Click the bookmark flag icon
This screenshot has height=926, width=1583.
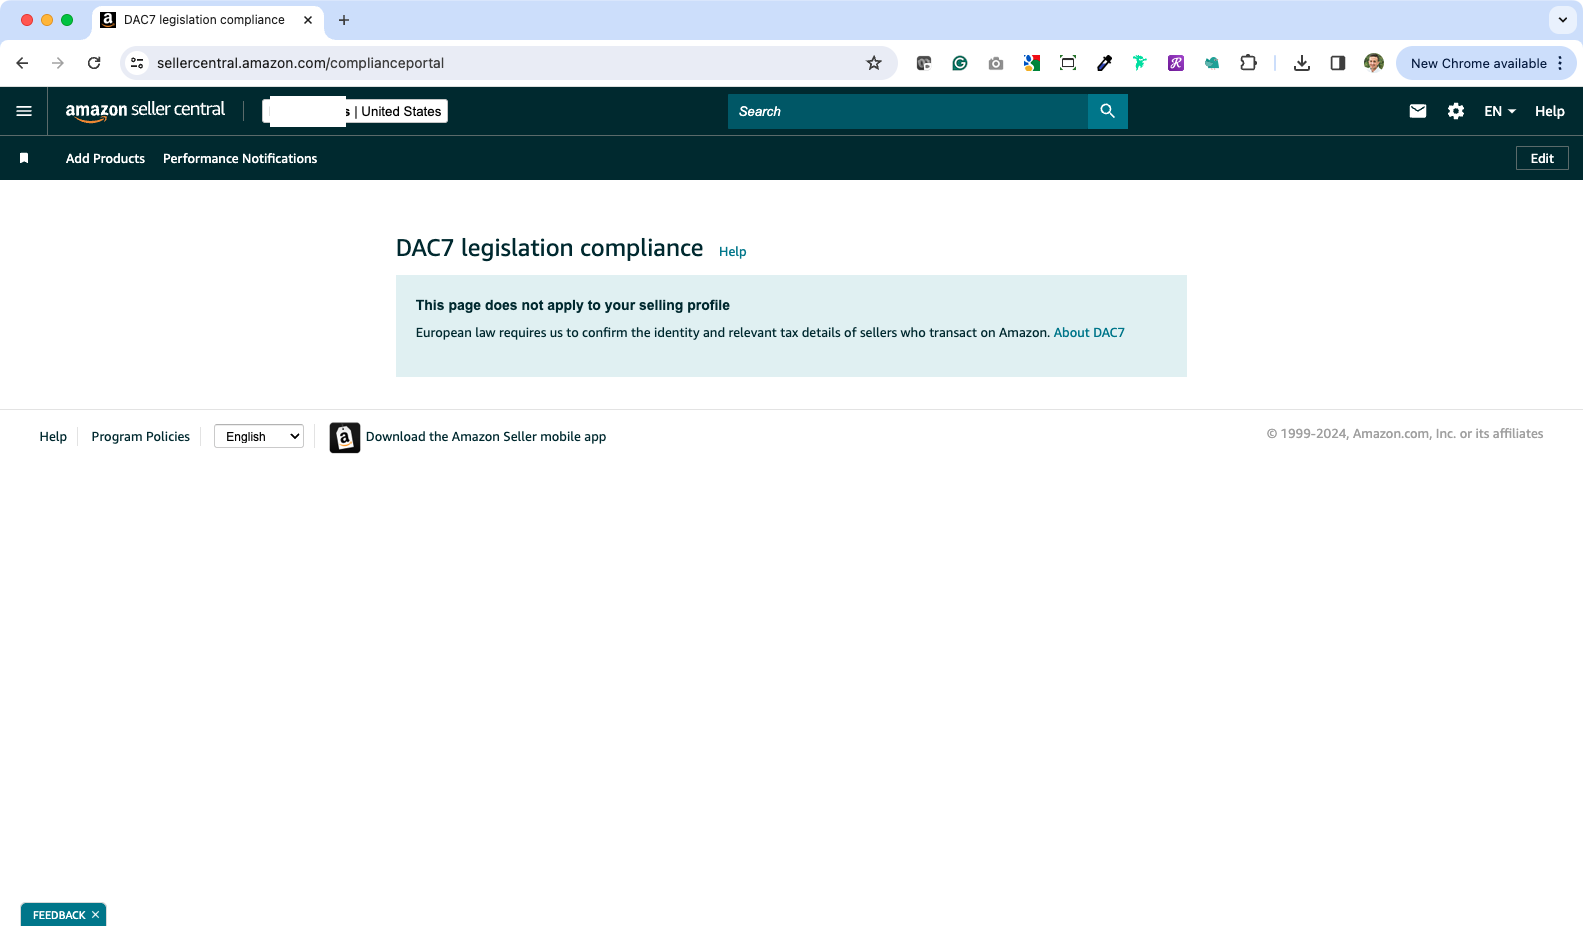tap(24, 158)
